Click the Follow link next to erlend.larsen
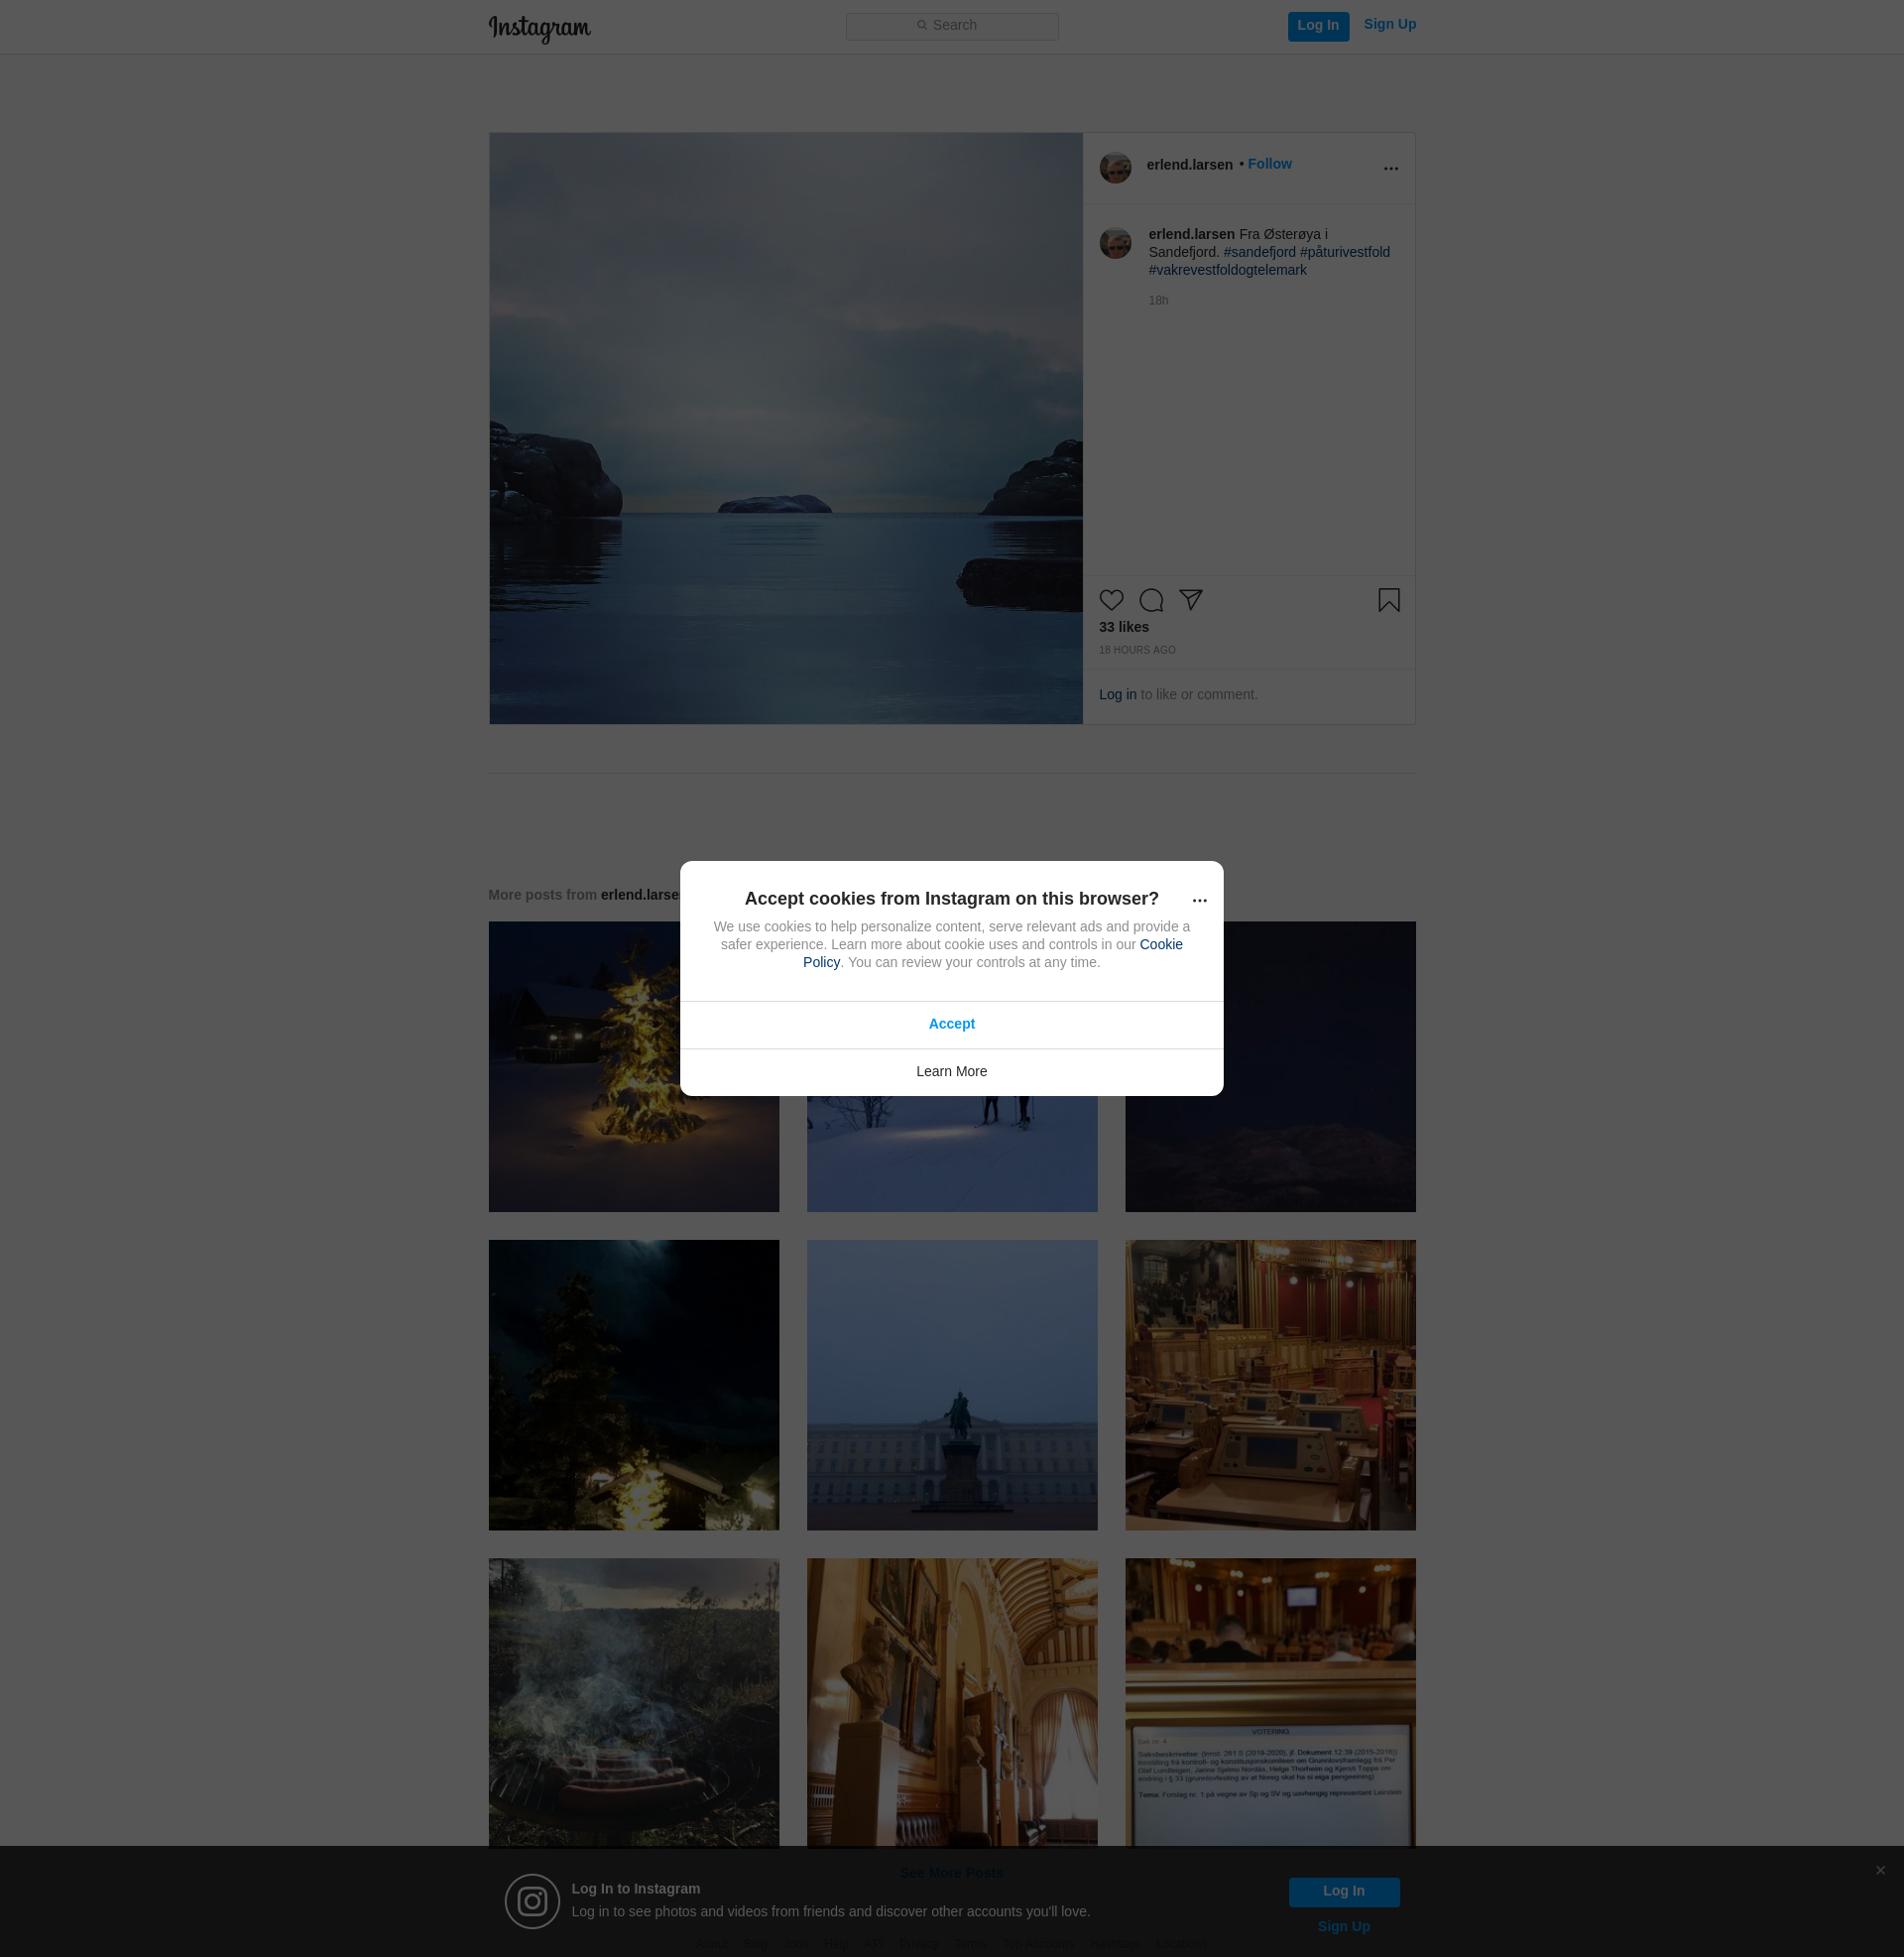Viewport: 1904px width, 1957px height. [x=1269, y=164]
